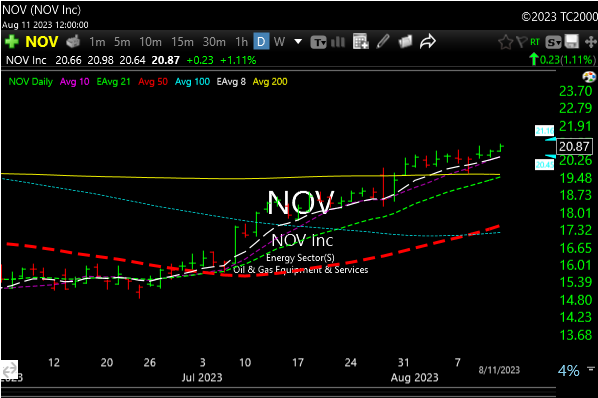
Task: Click the save chart floppy icon
Action: click(x=571, y=42)
